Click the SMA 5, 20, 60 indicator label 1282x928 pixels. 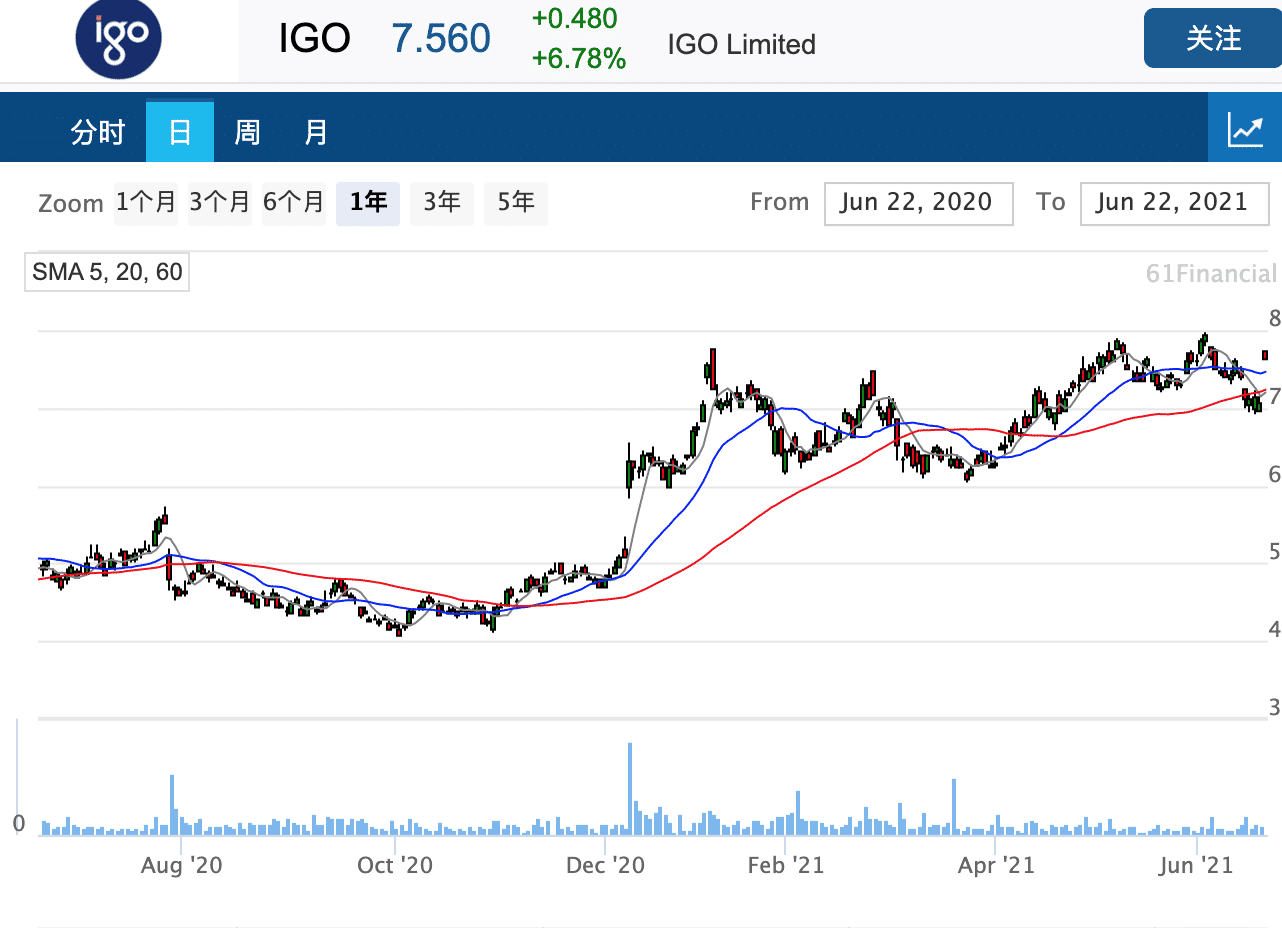(107, 272)
